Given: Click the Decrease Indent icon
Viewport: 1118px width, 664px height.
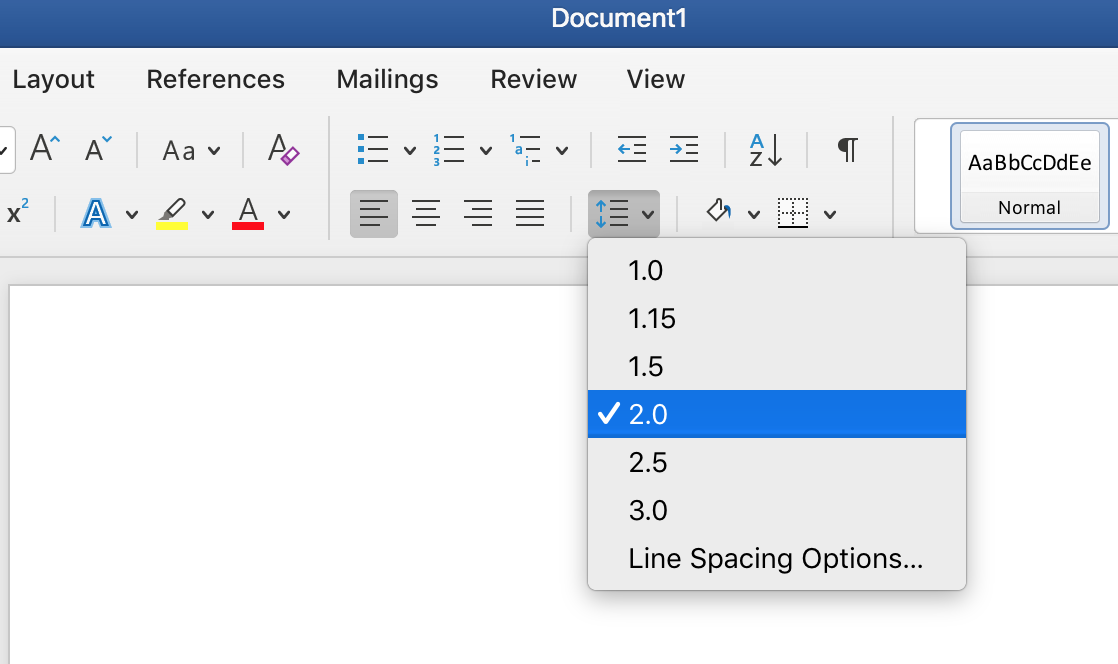Looking at the screenshot, I should coord(632,149).
